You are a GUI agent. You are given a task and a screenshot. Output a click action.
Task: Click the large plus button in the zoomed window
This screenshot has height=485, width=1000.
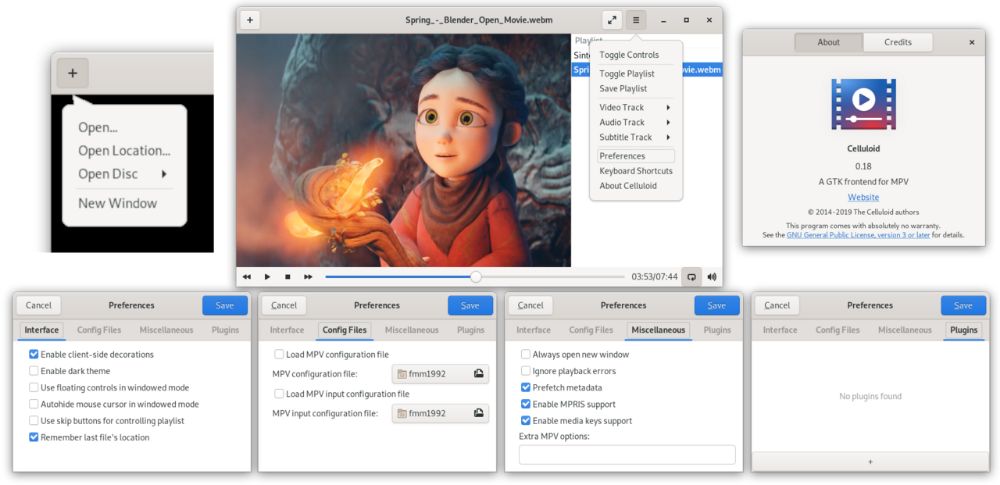pos(73,73)
